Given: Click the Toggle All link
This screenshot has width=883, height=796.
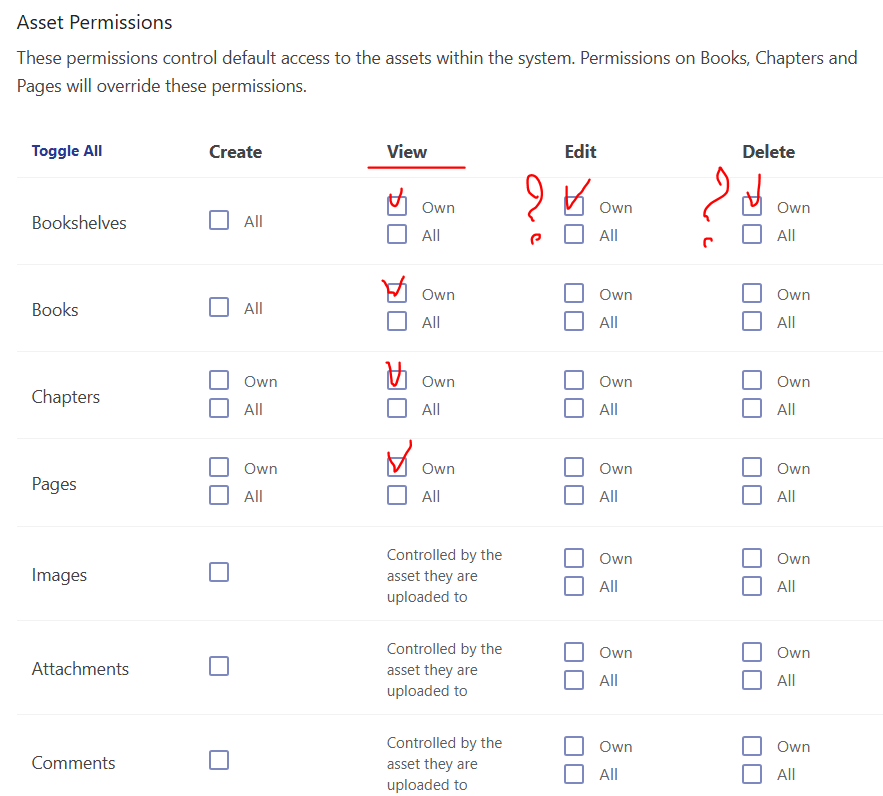Looking at the screenshot, I should pos(66,151).
